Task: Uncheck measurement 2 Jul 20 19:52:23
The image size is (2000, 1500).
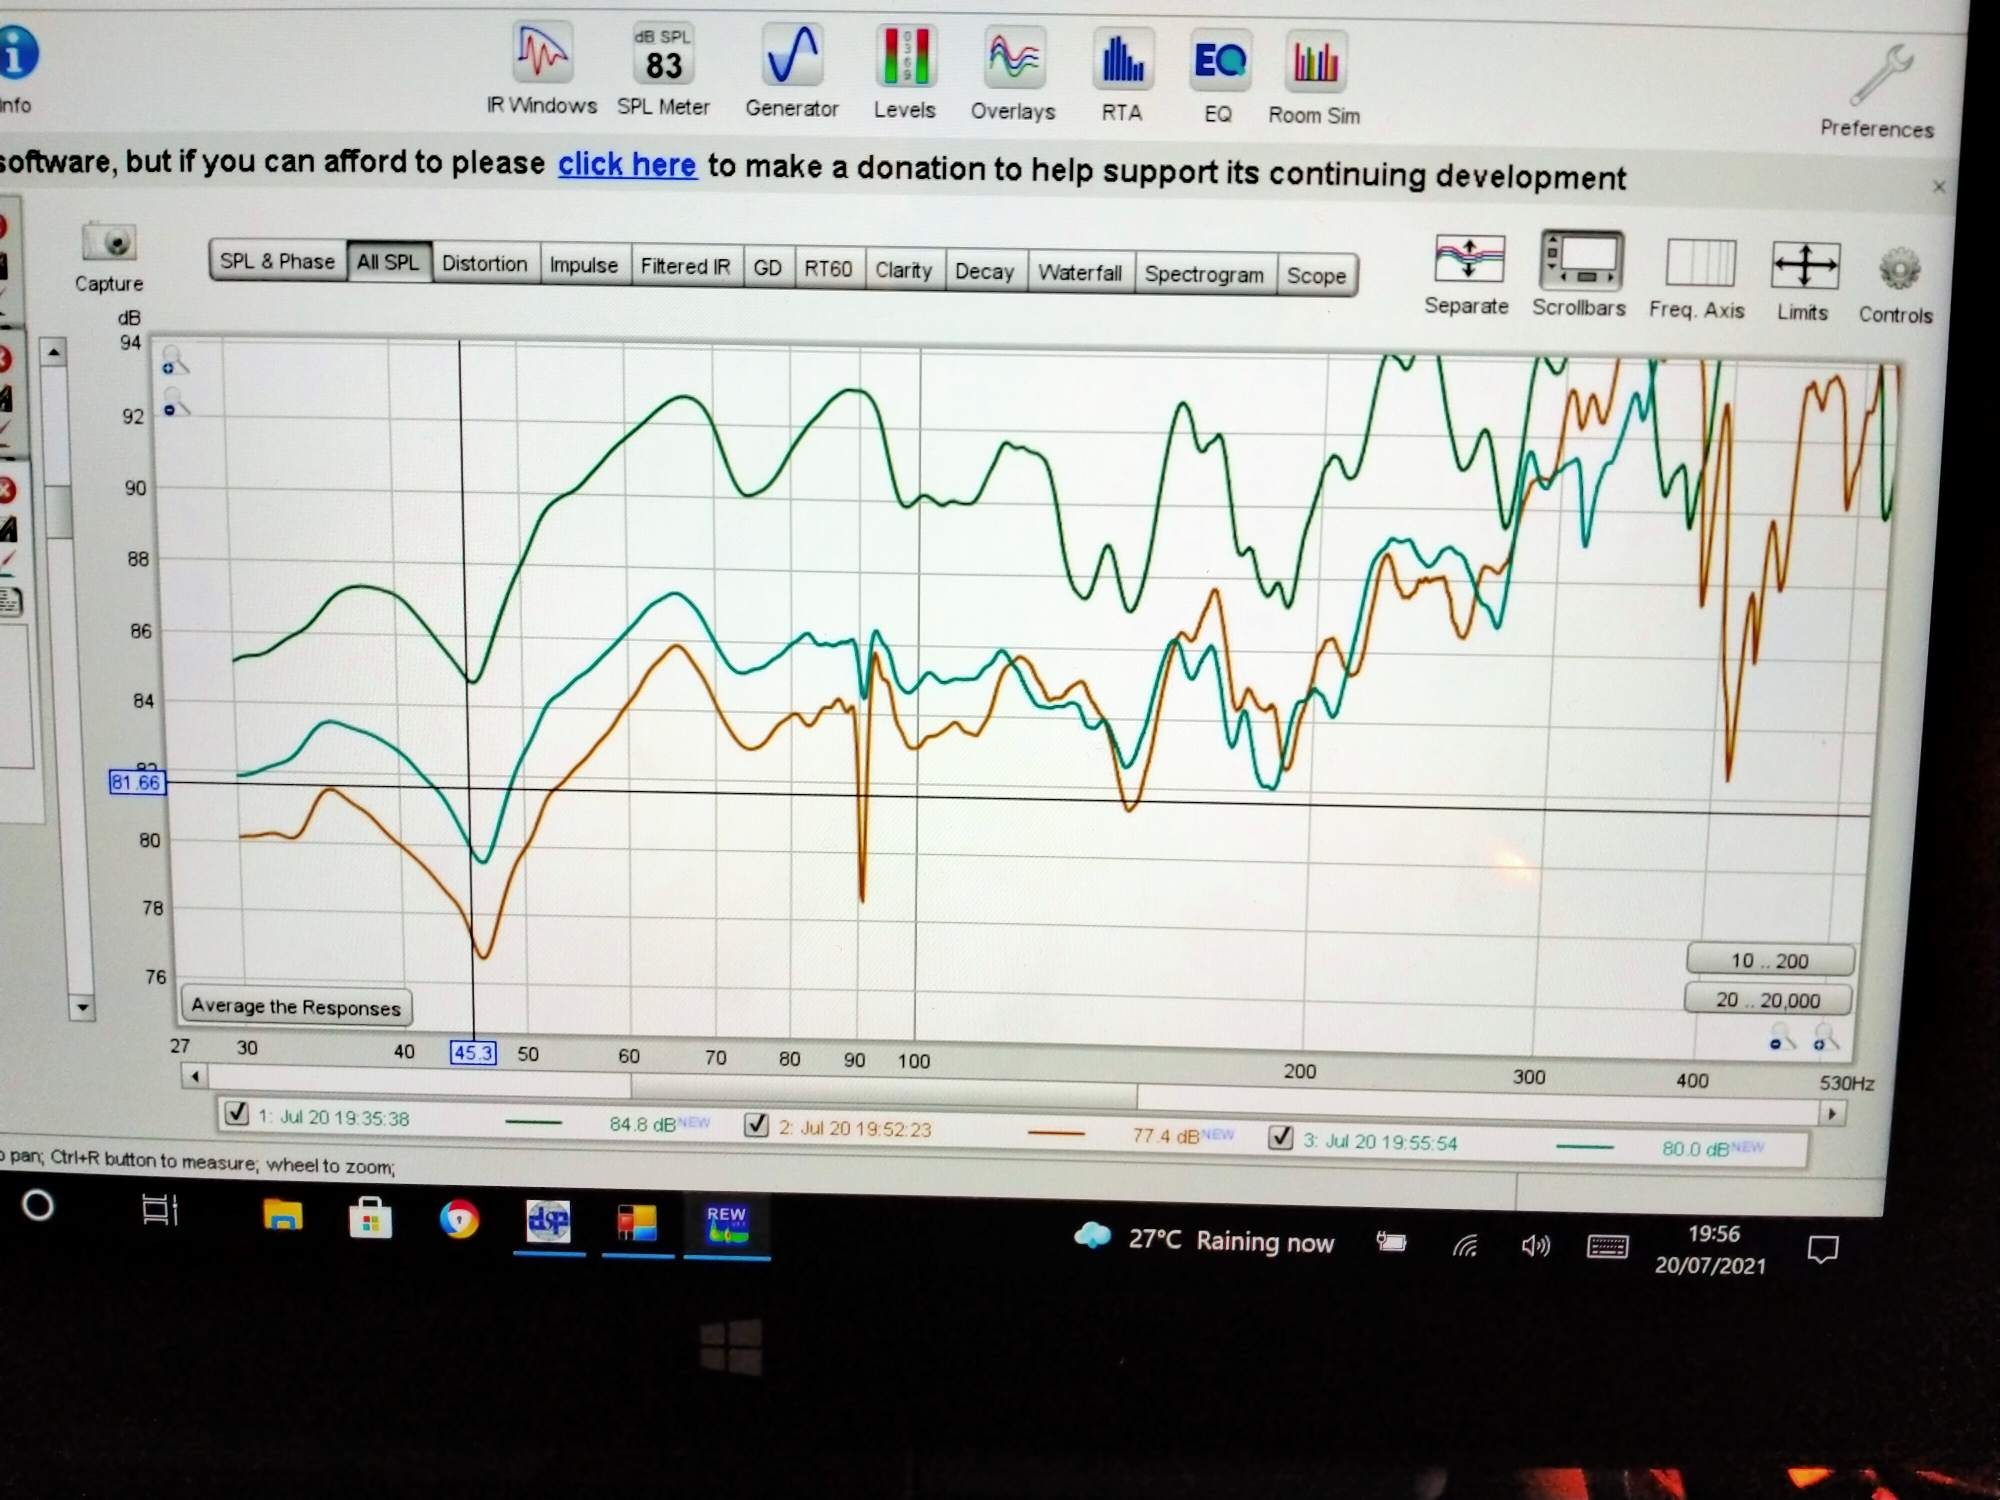Action: click(757, 1125)
